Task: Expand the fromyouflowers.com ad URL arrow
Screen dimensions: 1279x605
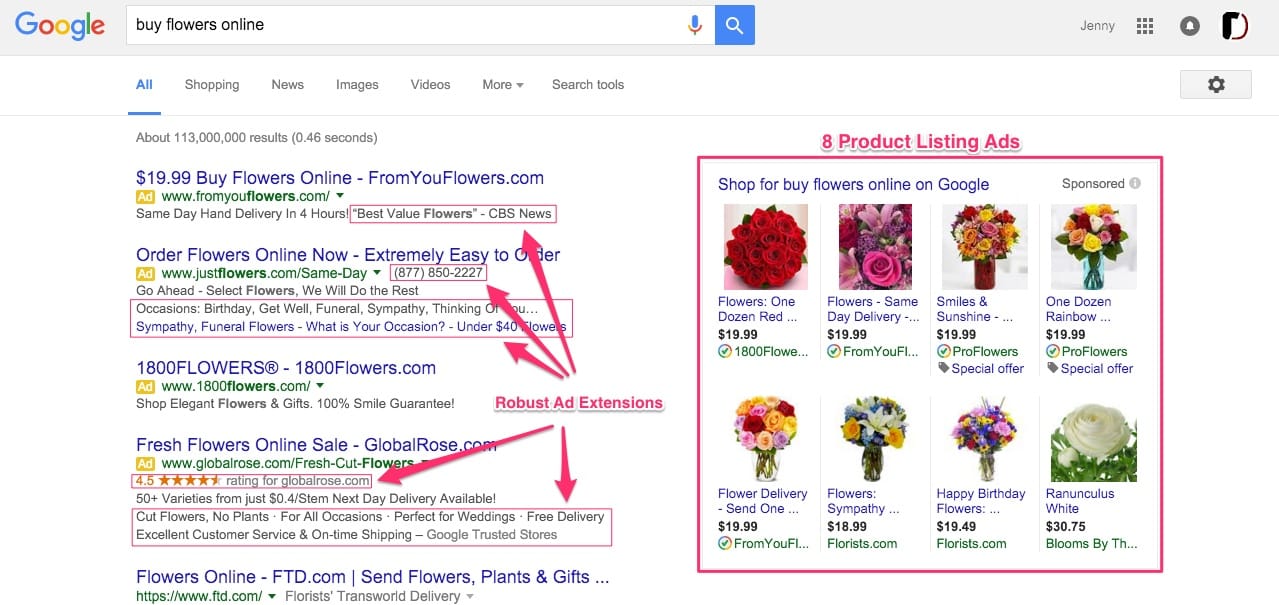Action: (340, 196)
